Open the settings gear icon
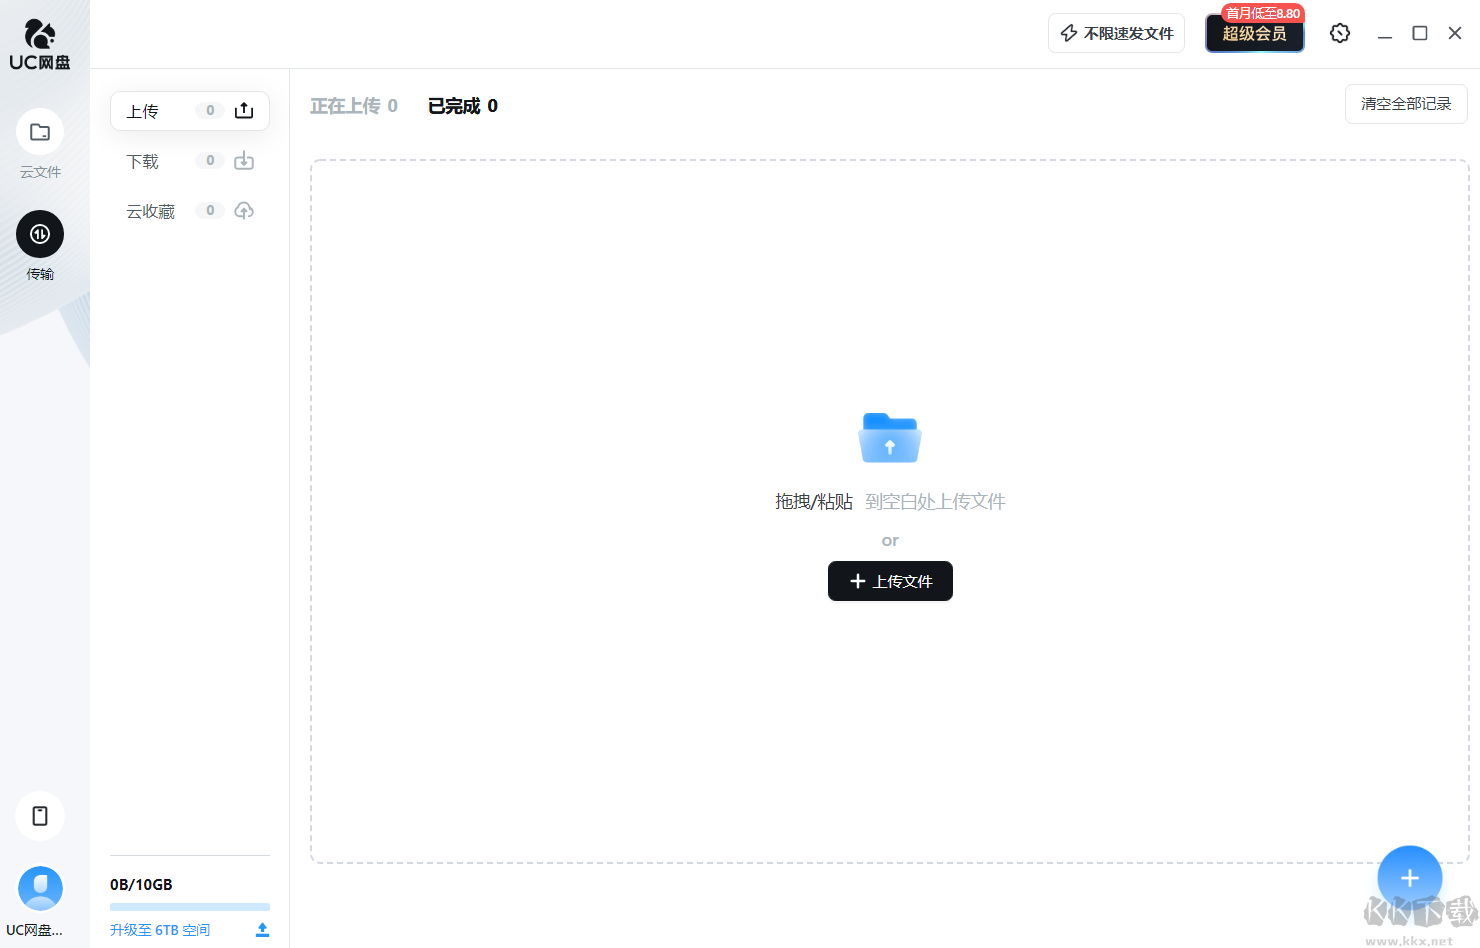Viewport: 1480px width, 948px height. click(x=1339, y=32)
